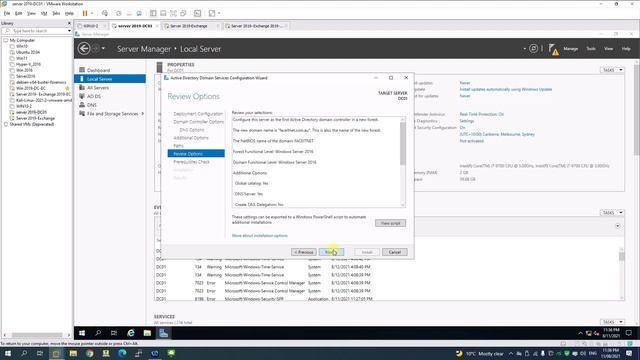
Task: Click scroll-down arrow in review selections box
Action: point(403,205)
